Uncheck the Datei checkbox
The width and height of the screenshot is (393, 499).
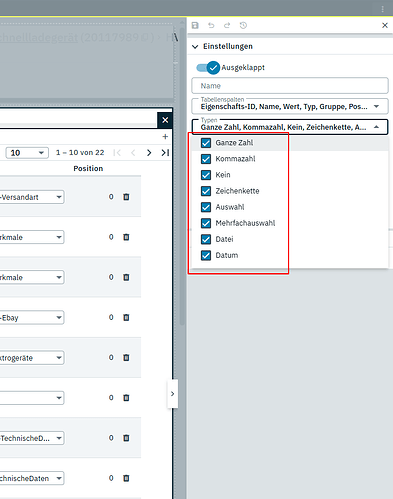pos(206,239)
